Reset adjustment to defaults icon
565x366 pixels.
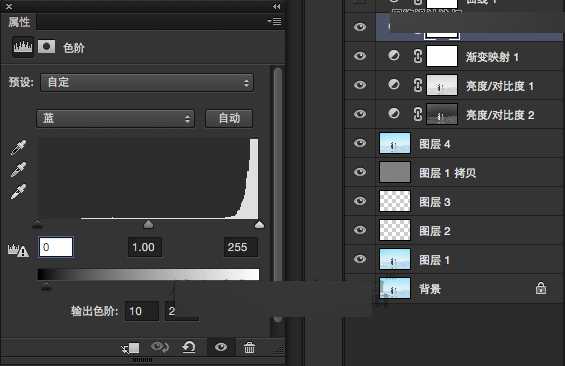[189, 348]
